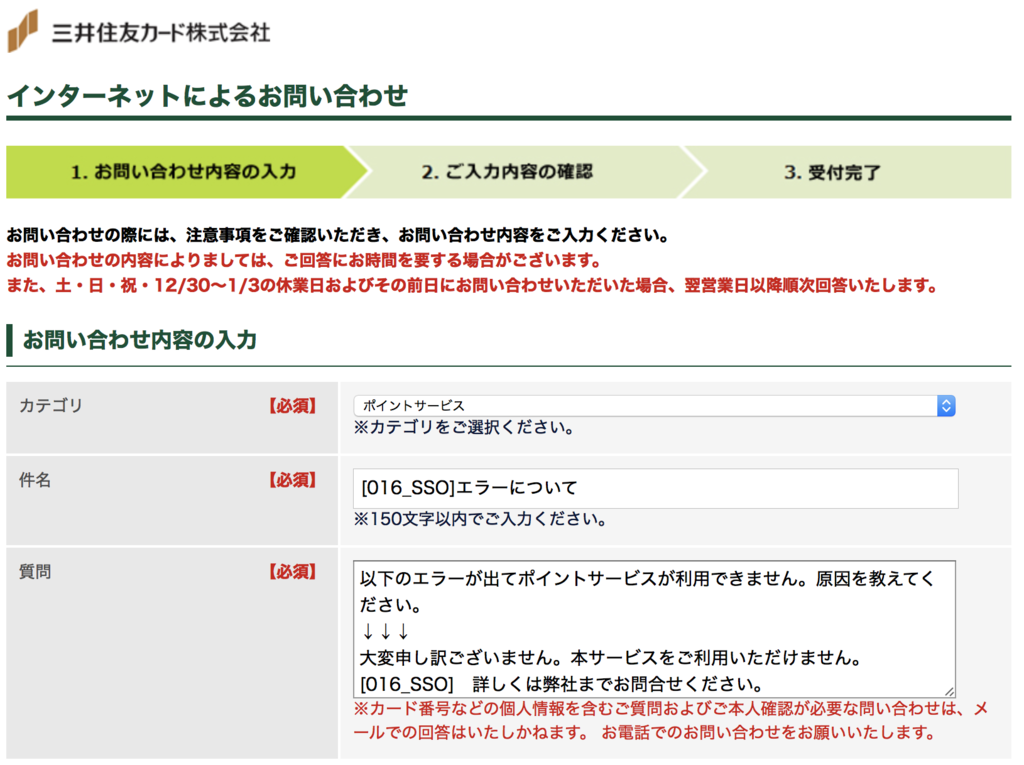
Task: Click the 件名 field label
Action: pyautogui.click(x=35, y=480)
